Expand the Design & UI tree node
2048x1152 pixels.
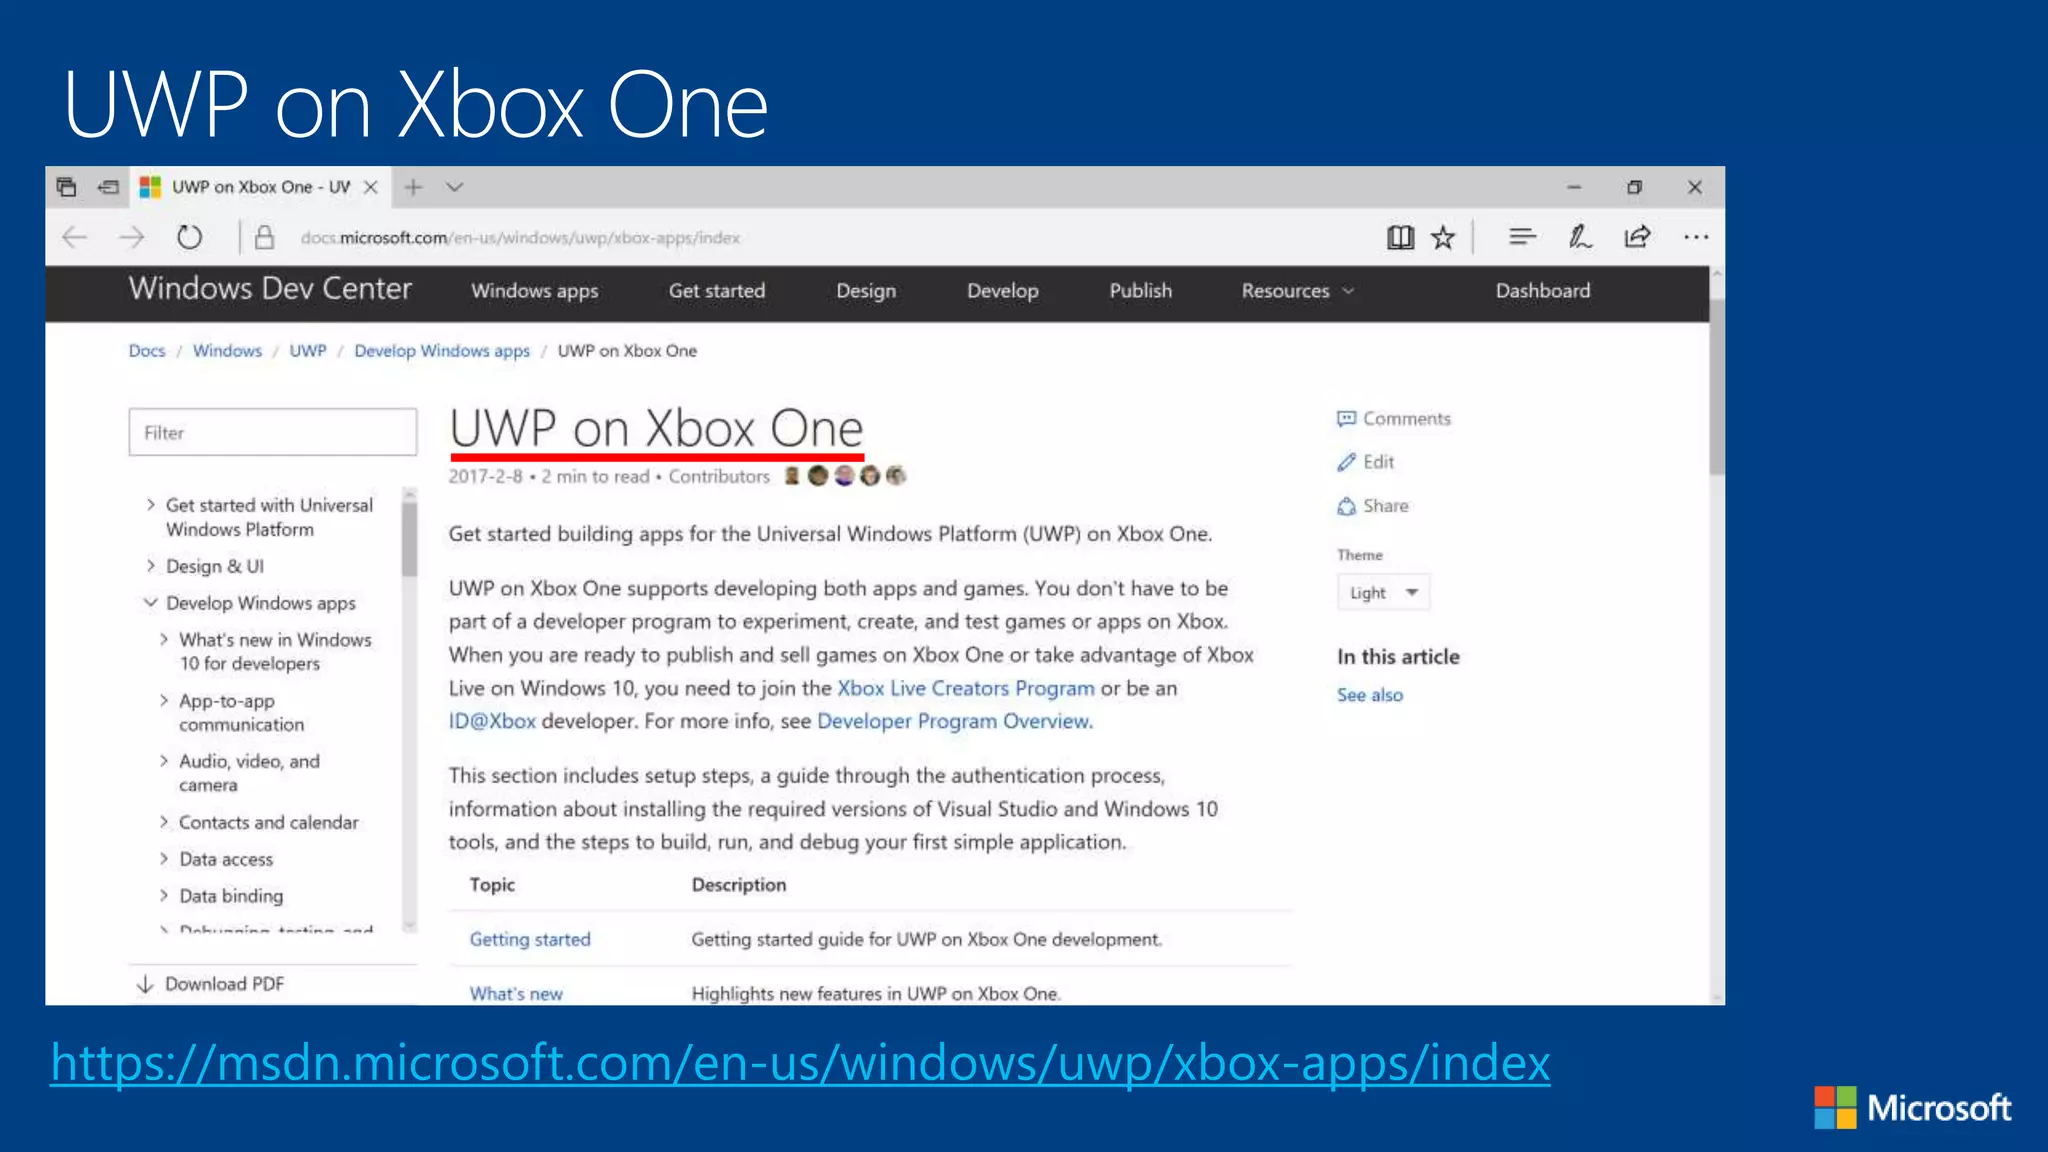(x=150, y=566)
